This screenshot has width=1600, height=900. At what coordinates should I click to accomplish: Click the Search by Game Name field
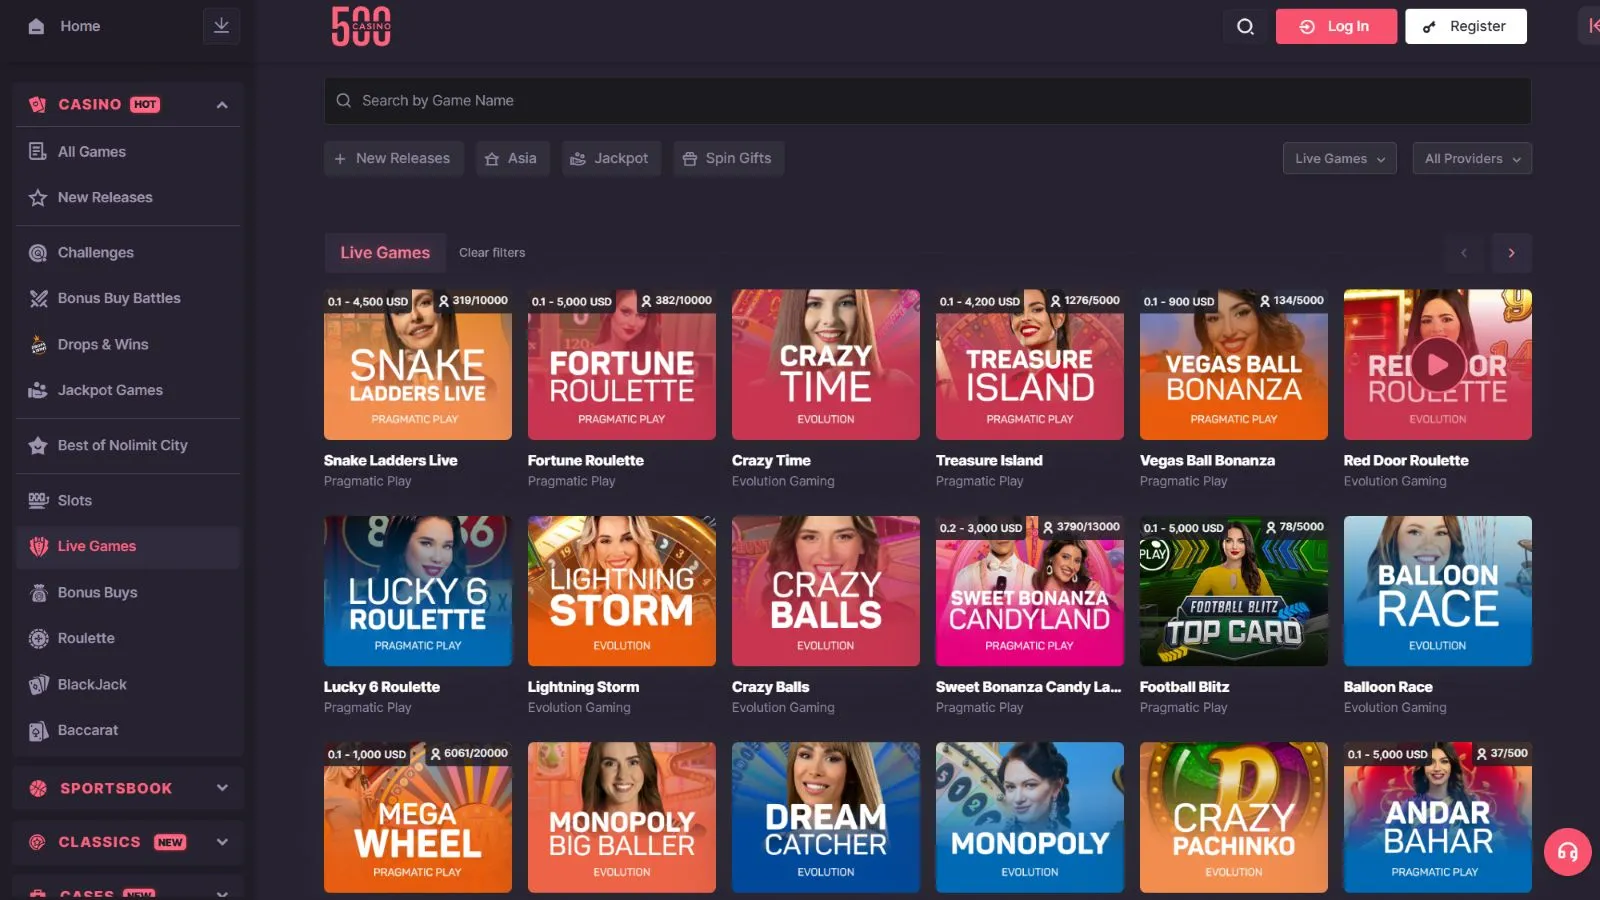pos(927,101)
